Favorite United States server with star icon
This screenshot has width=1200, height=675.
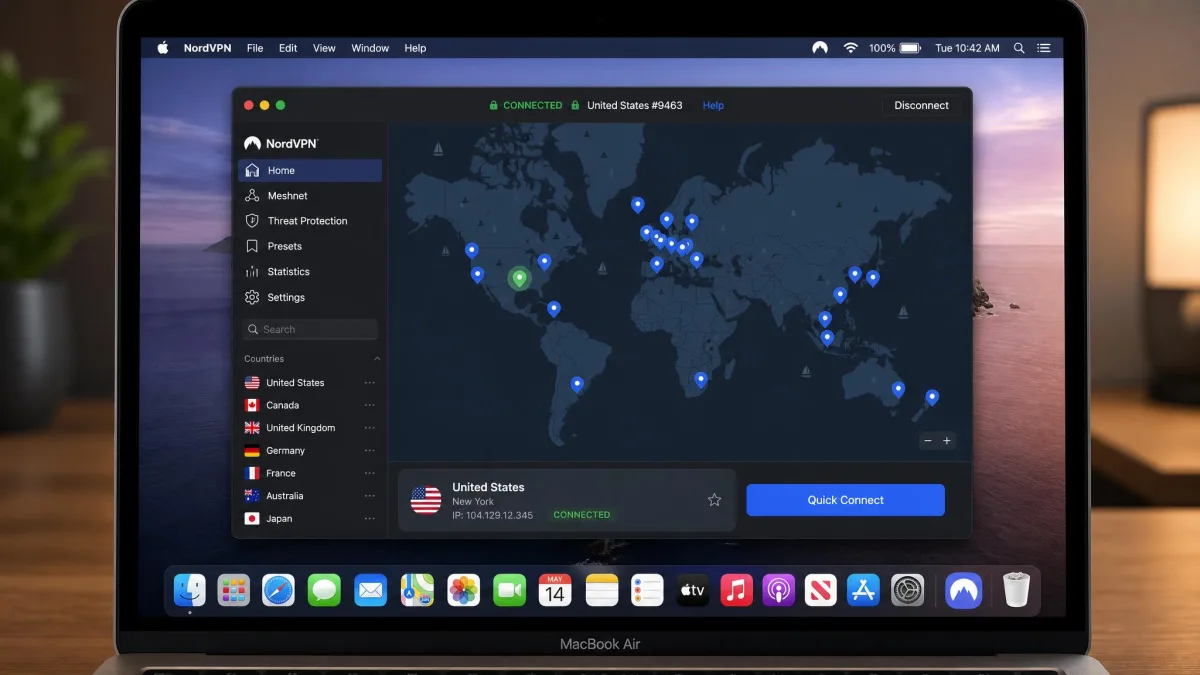[714, 500]
